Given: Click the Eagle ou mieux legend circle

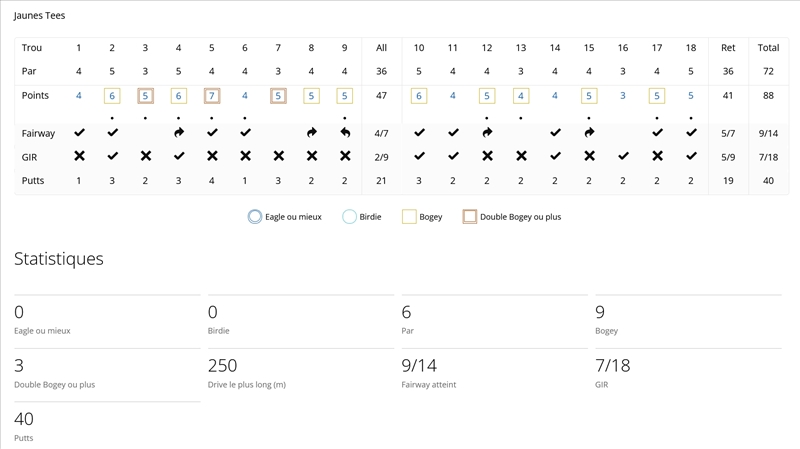Looking at the screenshot, I should coord(255,216).
